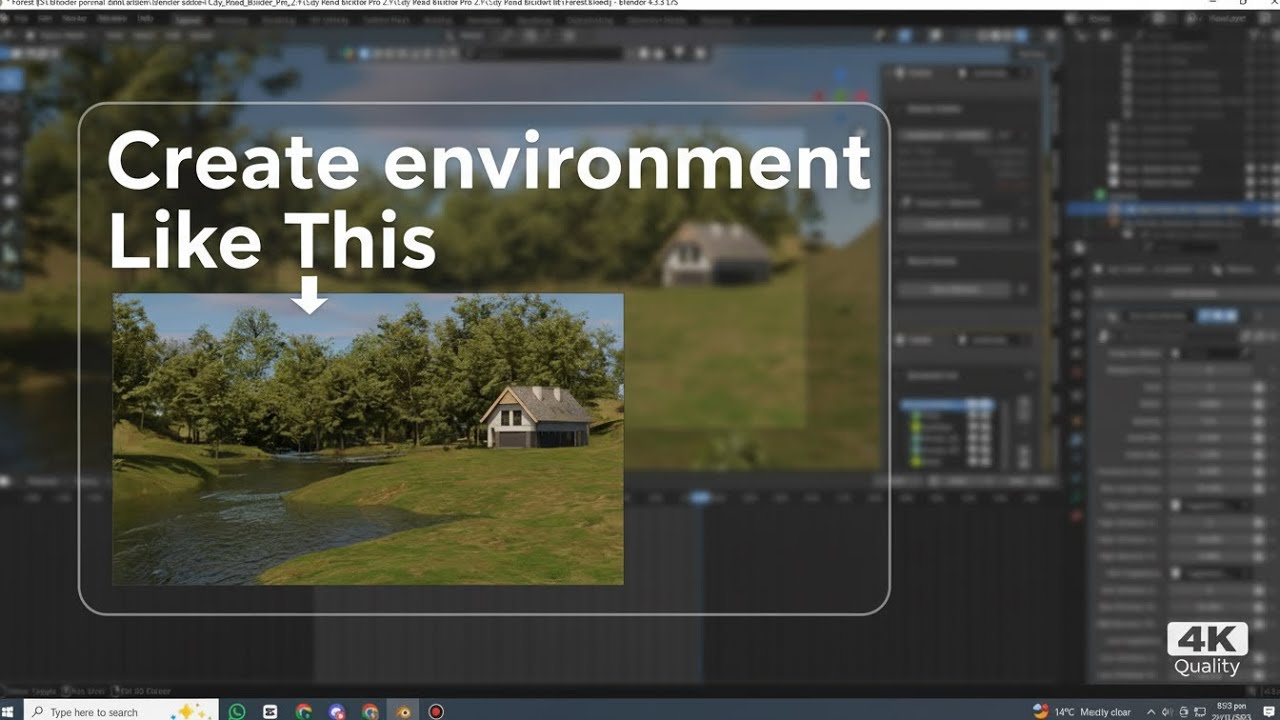Open the red screen recorder taskbar icon
The width and height of the screenshot is (1280, 720).
(436, 711)
